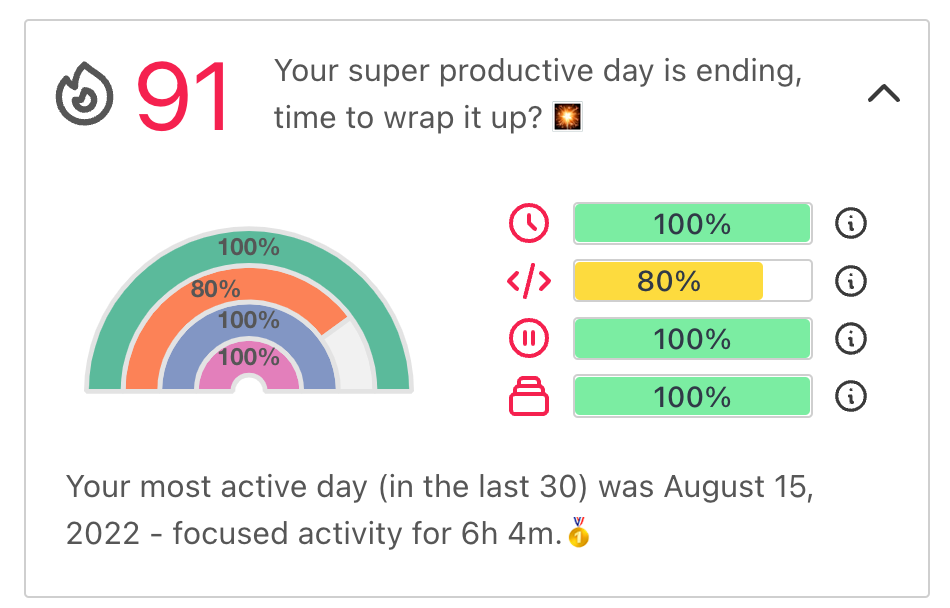The width and height of the screenshot is (950, 608).
Task: Click the red pause circle icon
Action: tap(529, 339)
